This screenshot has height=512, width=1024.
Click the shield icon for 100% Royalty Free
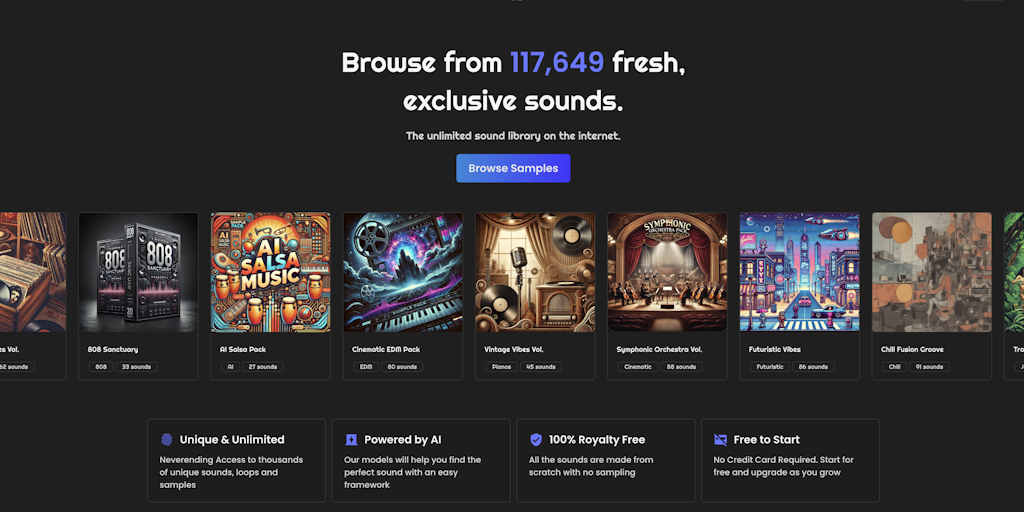pyautogui.click(x=536, y=440)
